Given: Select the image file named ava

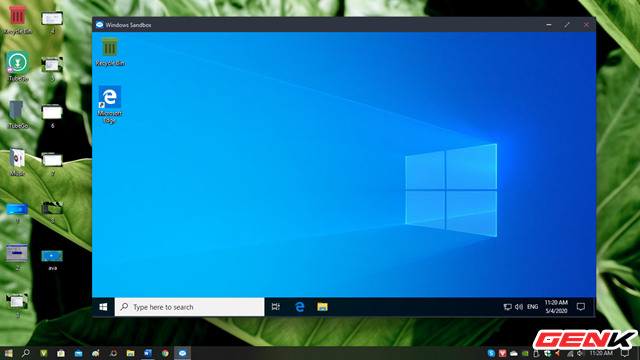Looking at the screenshot, I should (x=52, y=260).
